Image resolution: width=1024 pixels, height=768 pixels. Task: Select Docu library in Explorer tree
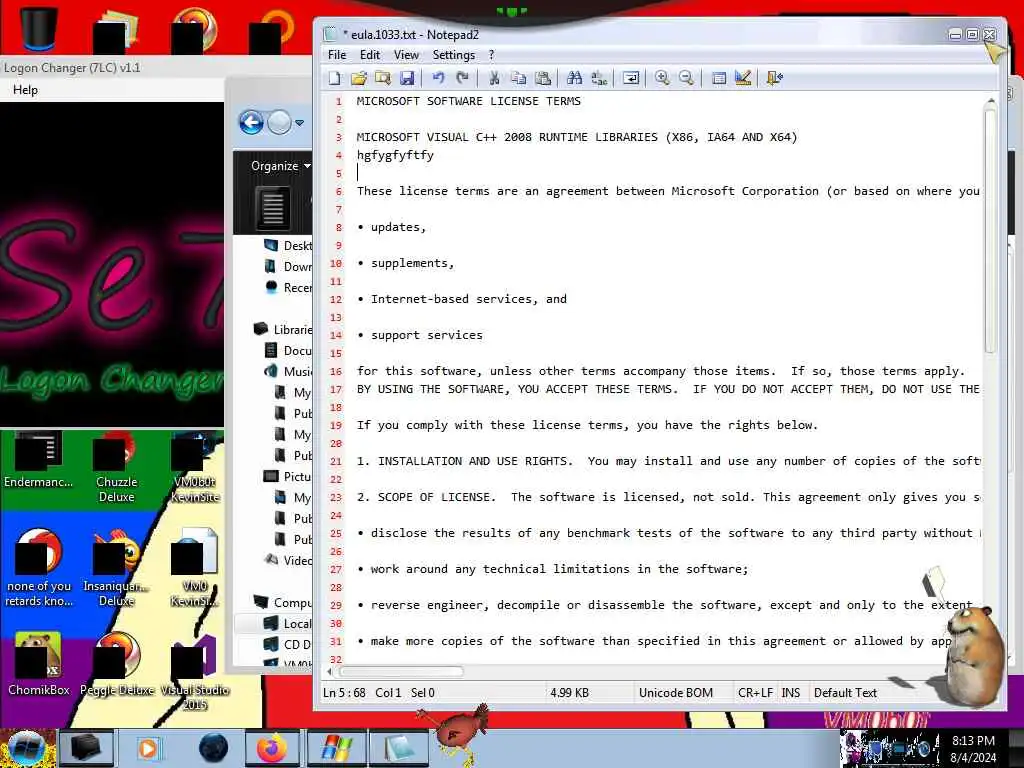point(288,351)
